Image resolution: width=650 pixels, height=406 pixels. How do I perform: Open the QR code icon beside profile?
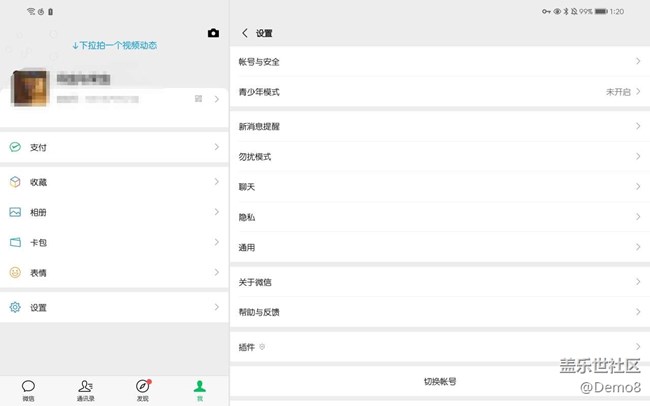pyautogui.click(x=199, y=98)
